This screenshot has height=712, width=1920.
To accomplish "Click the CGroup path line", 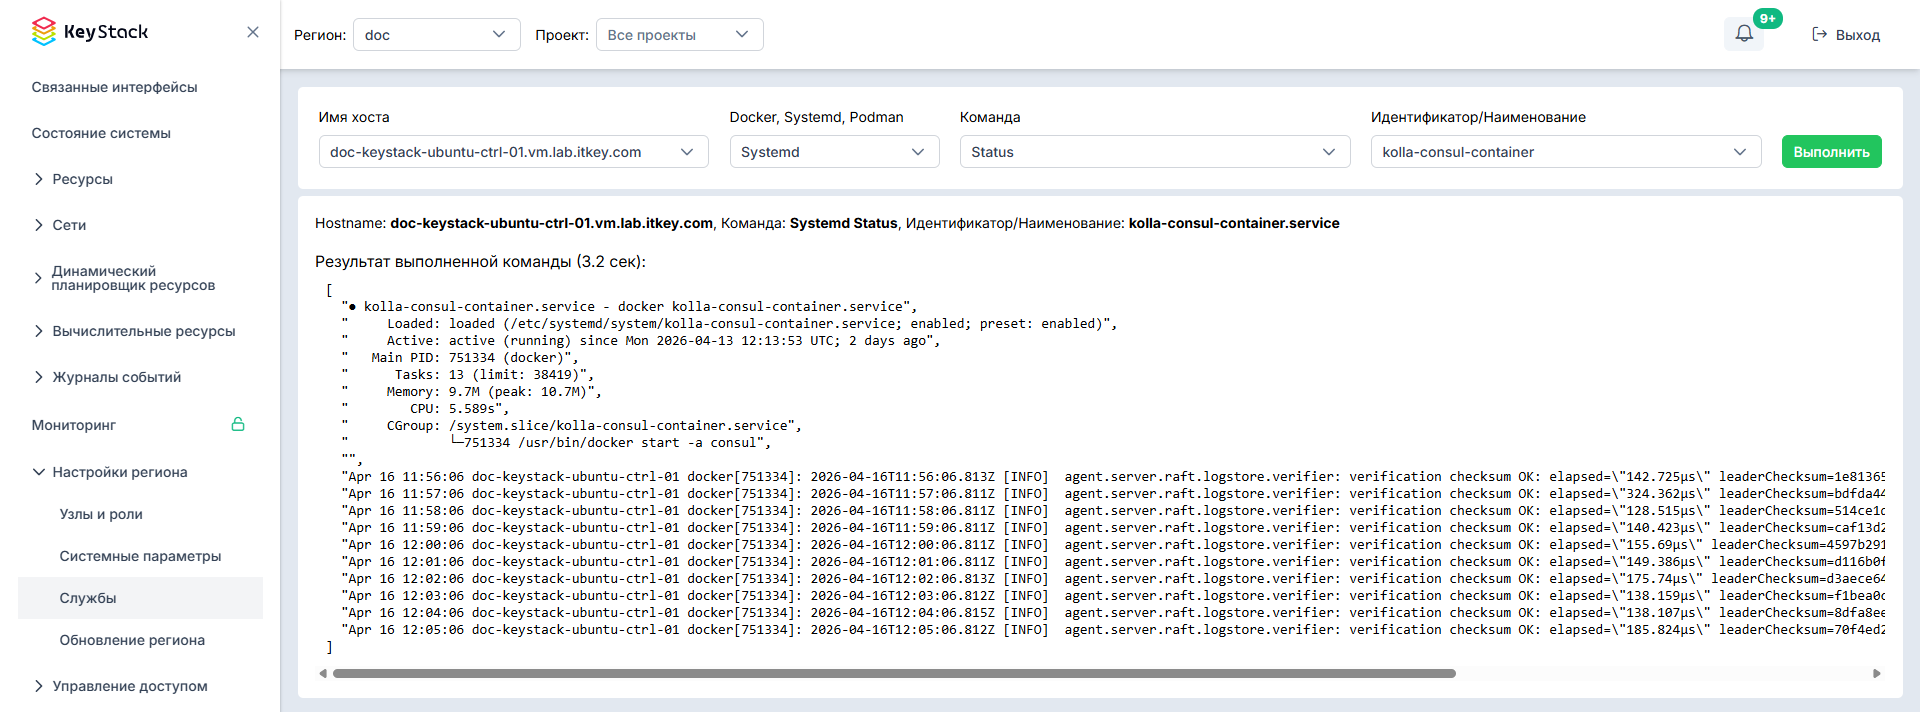I will [x=571, y=426].
